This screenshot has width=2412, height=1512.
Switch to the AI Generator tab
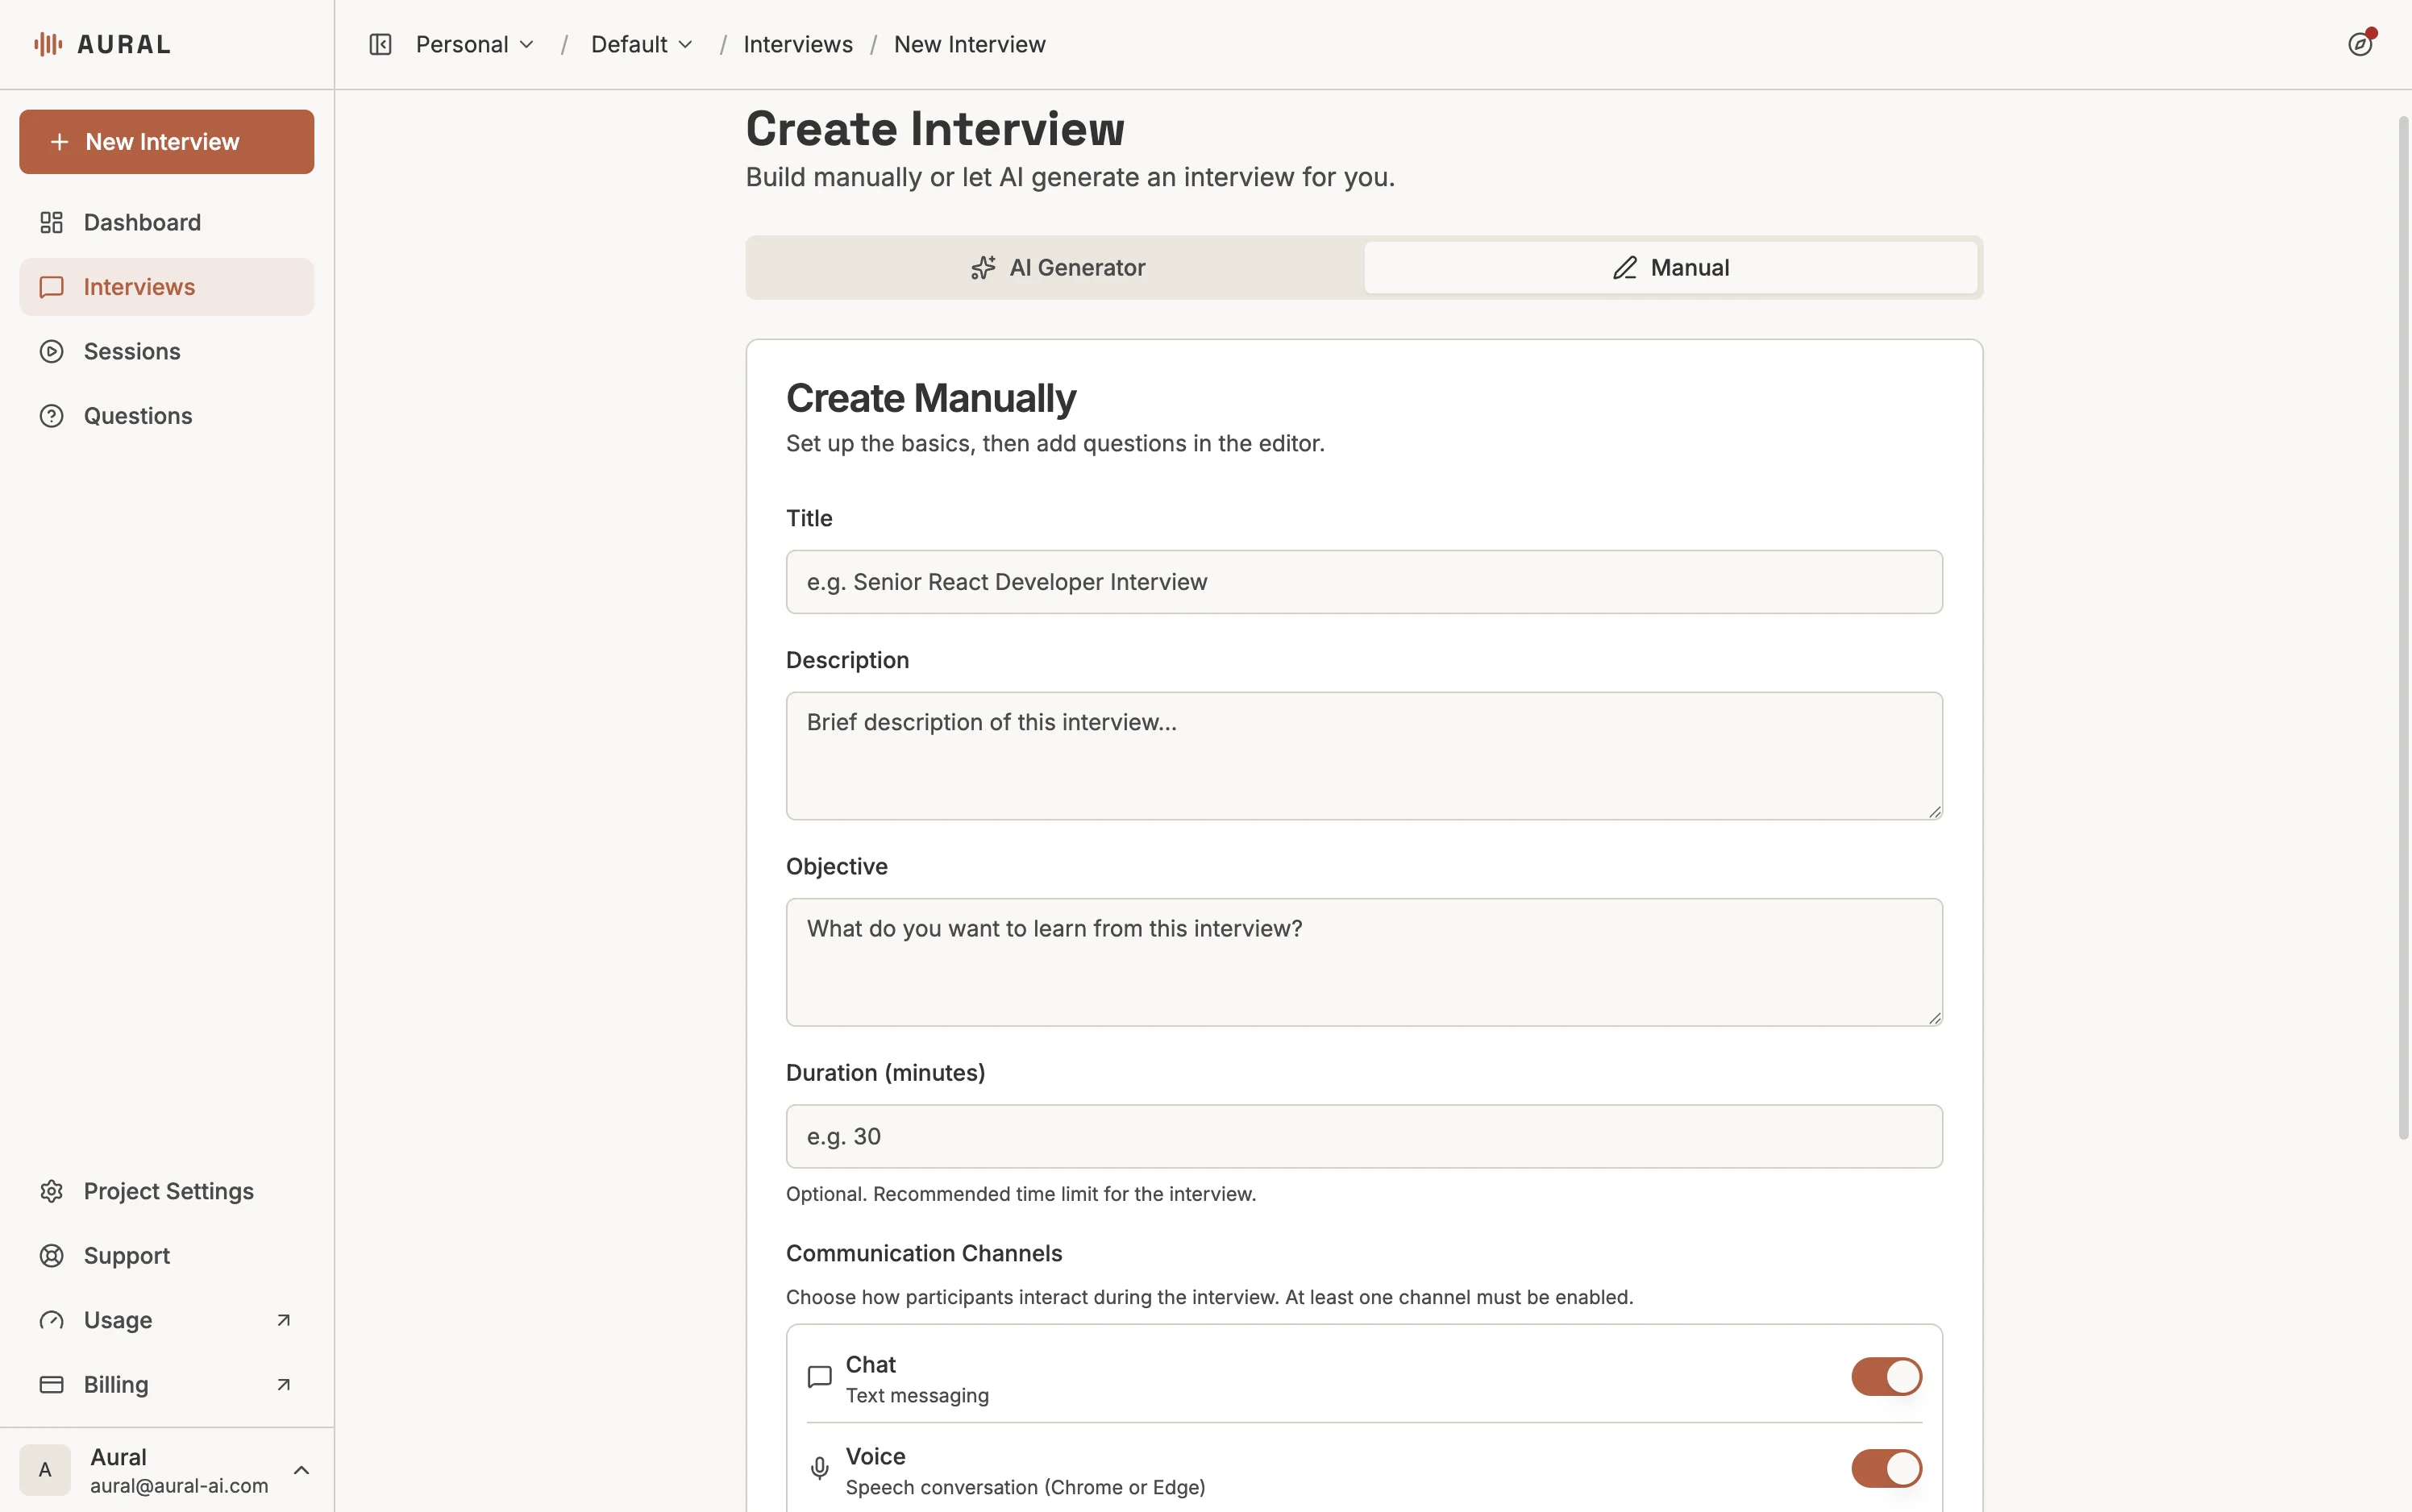click(1057, 267)
